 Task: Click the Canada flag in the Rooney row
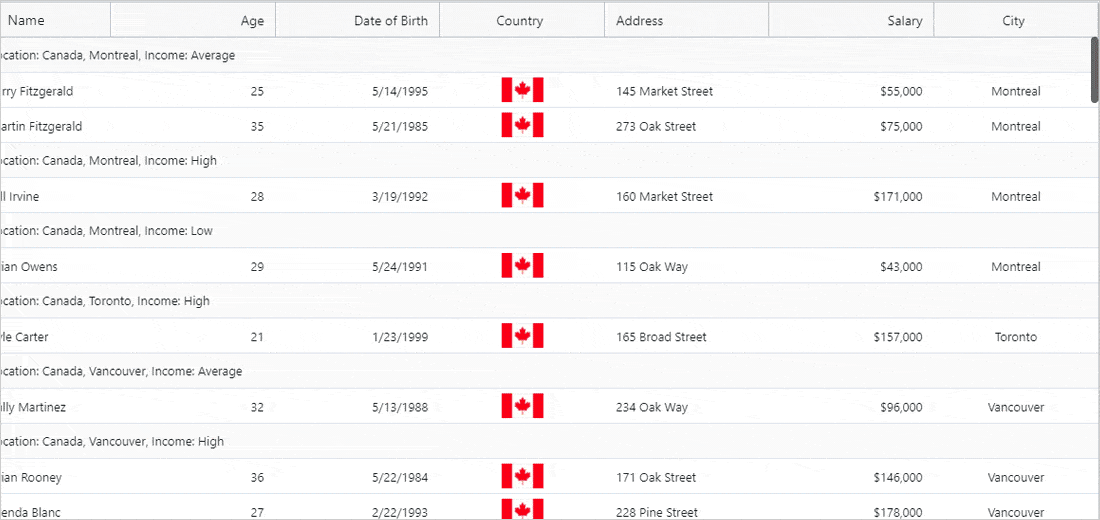coord(522,477)
